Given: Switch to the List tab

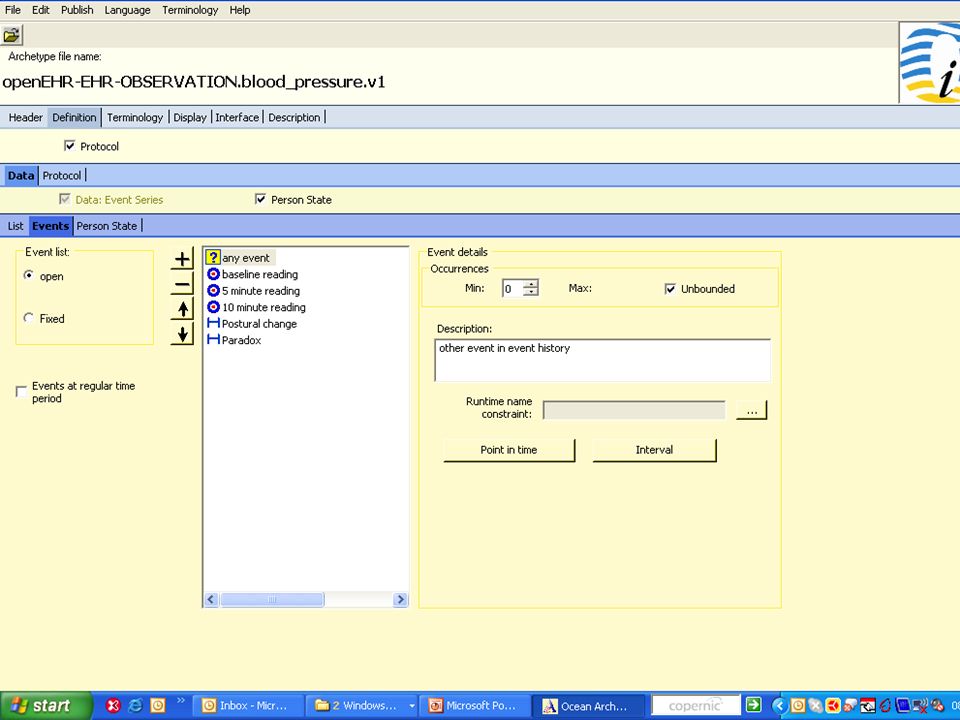Looking at the screenshot, I should [15, 225].
